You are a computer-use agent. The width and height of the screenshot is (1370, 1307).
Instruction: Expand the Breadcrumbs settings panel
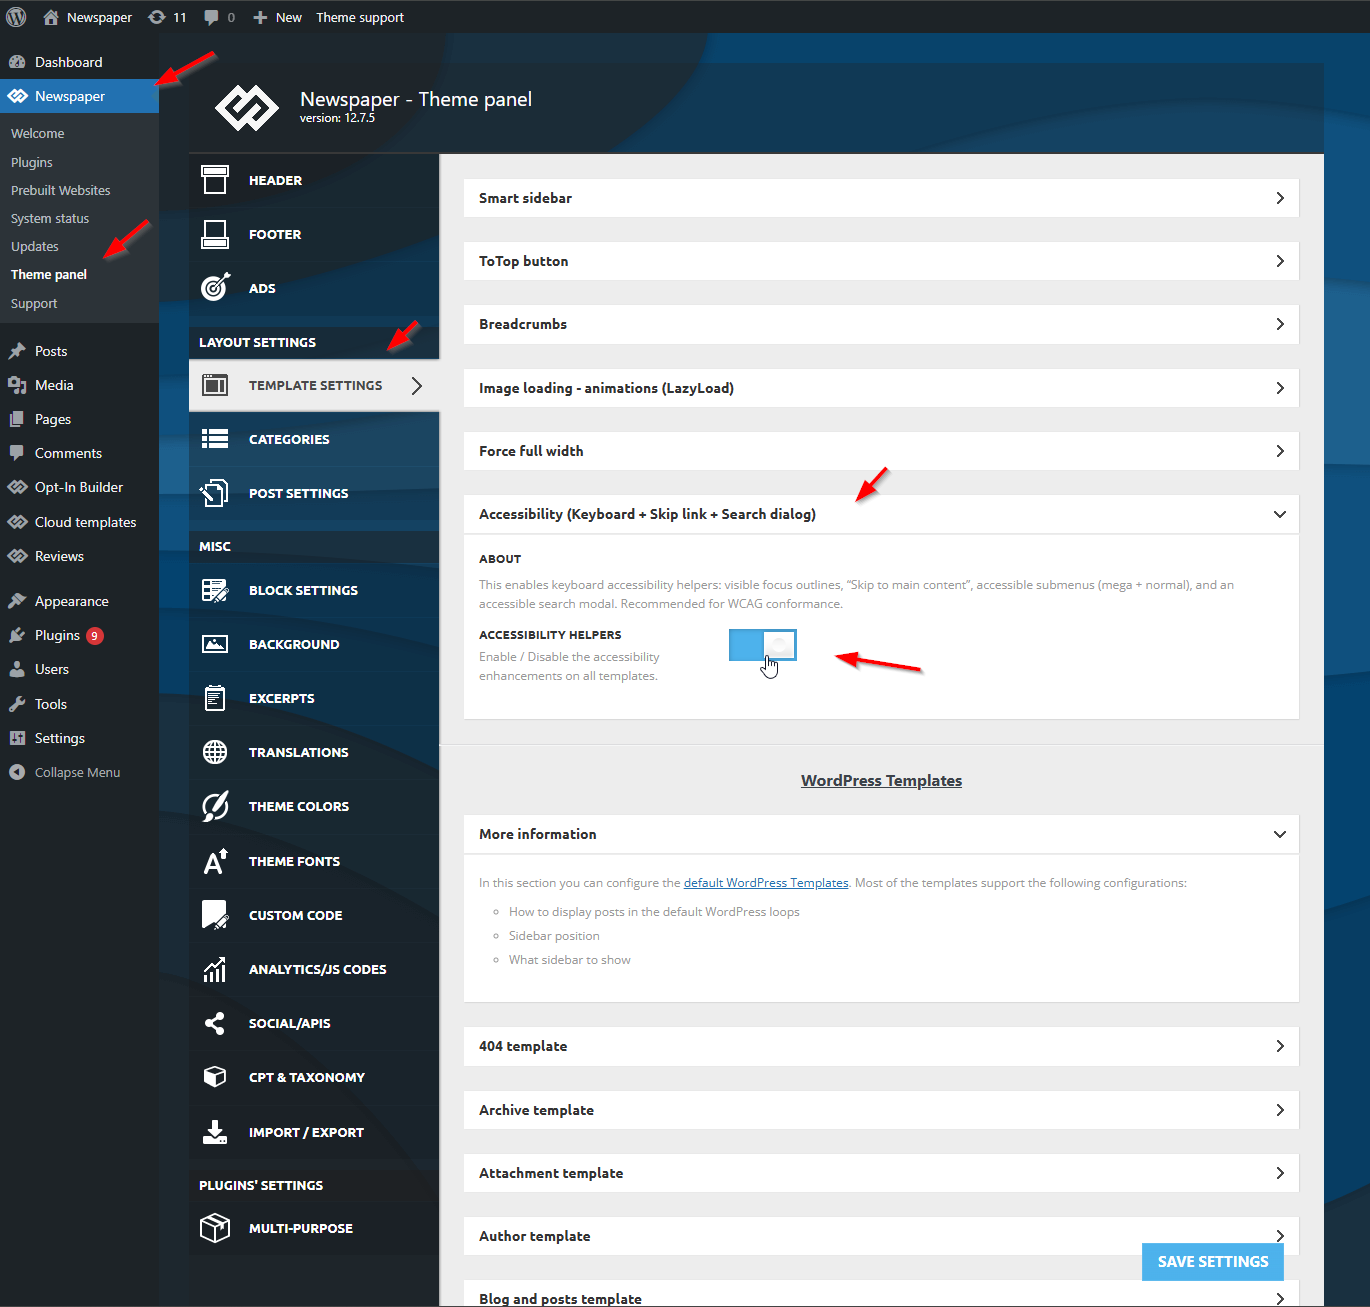point(880,324)
